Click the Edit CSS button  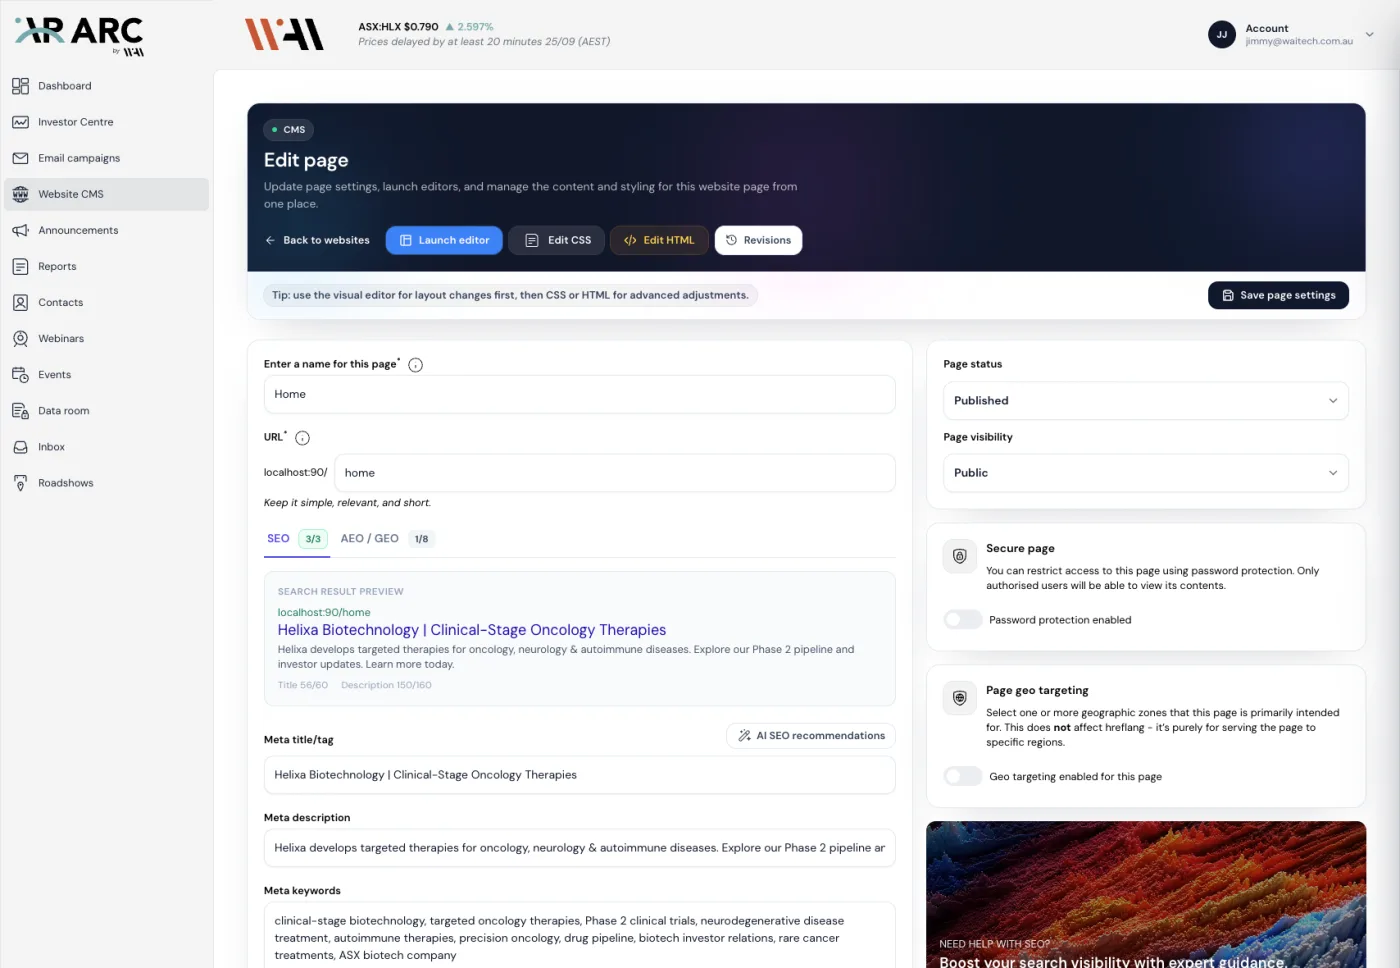click(557, 240)
